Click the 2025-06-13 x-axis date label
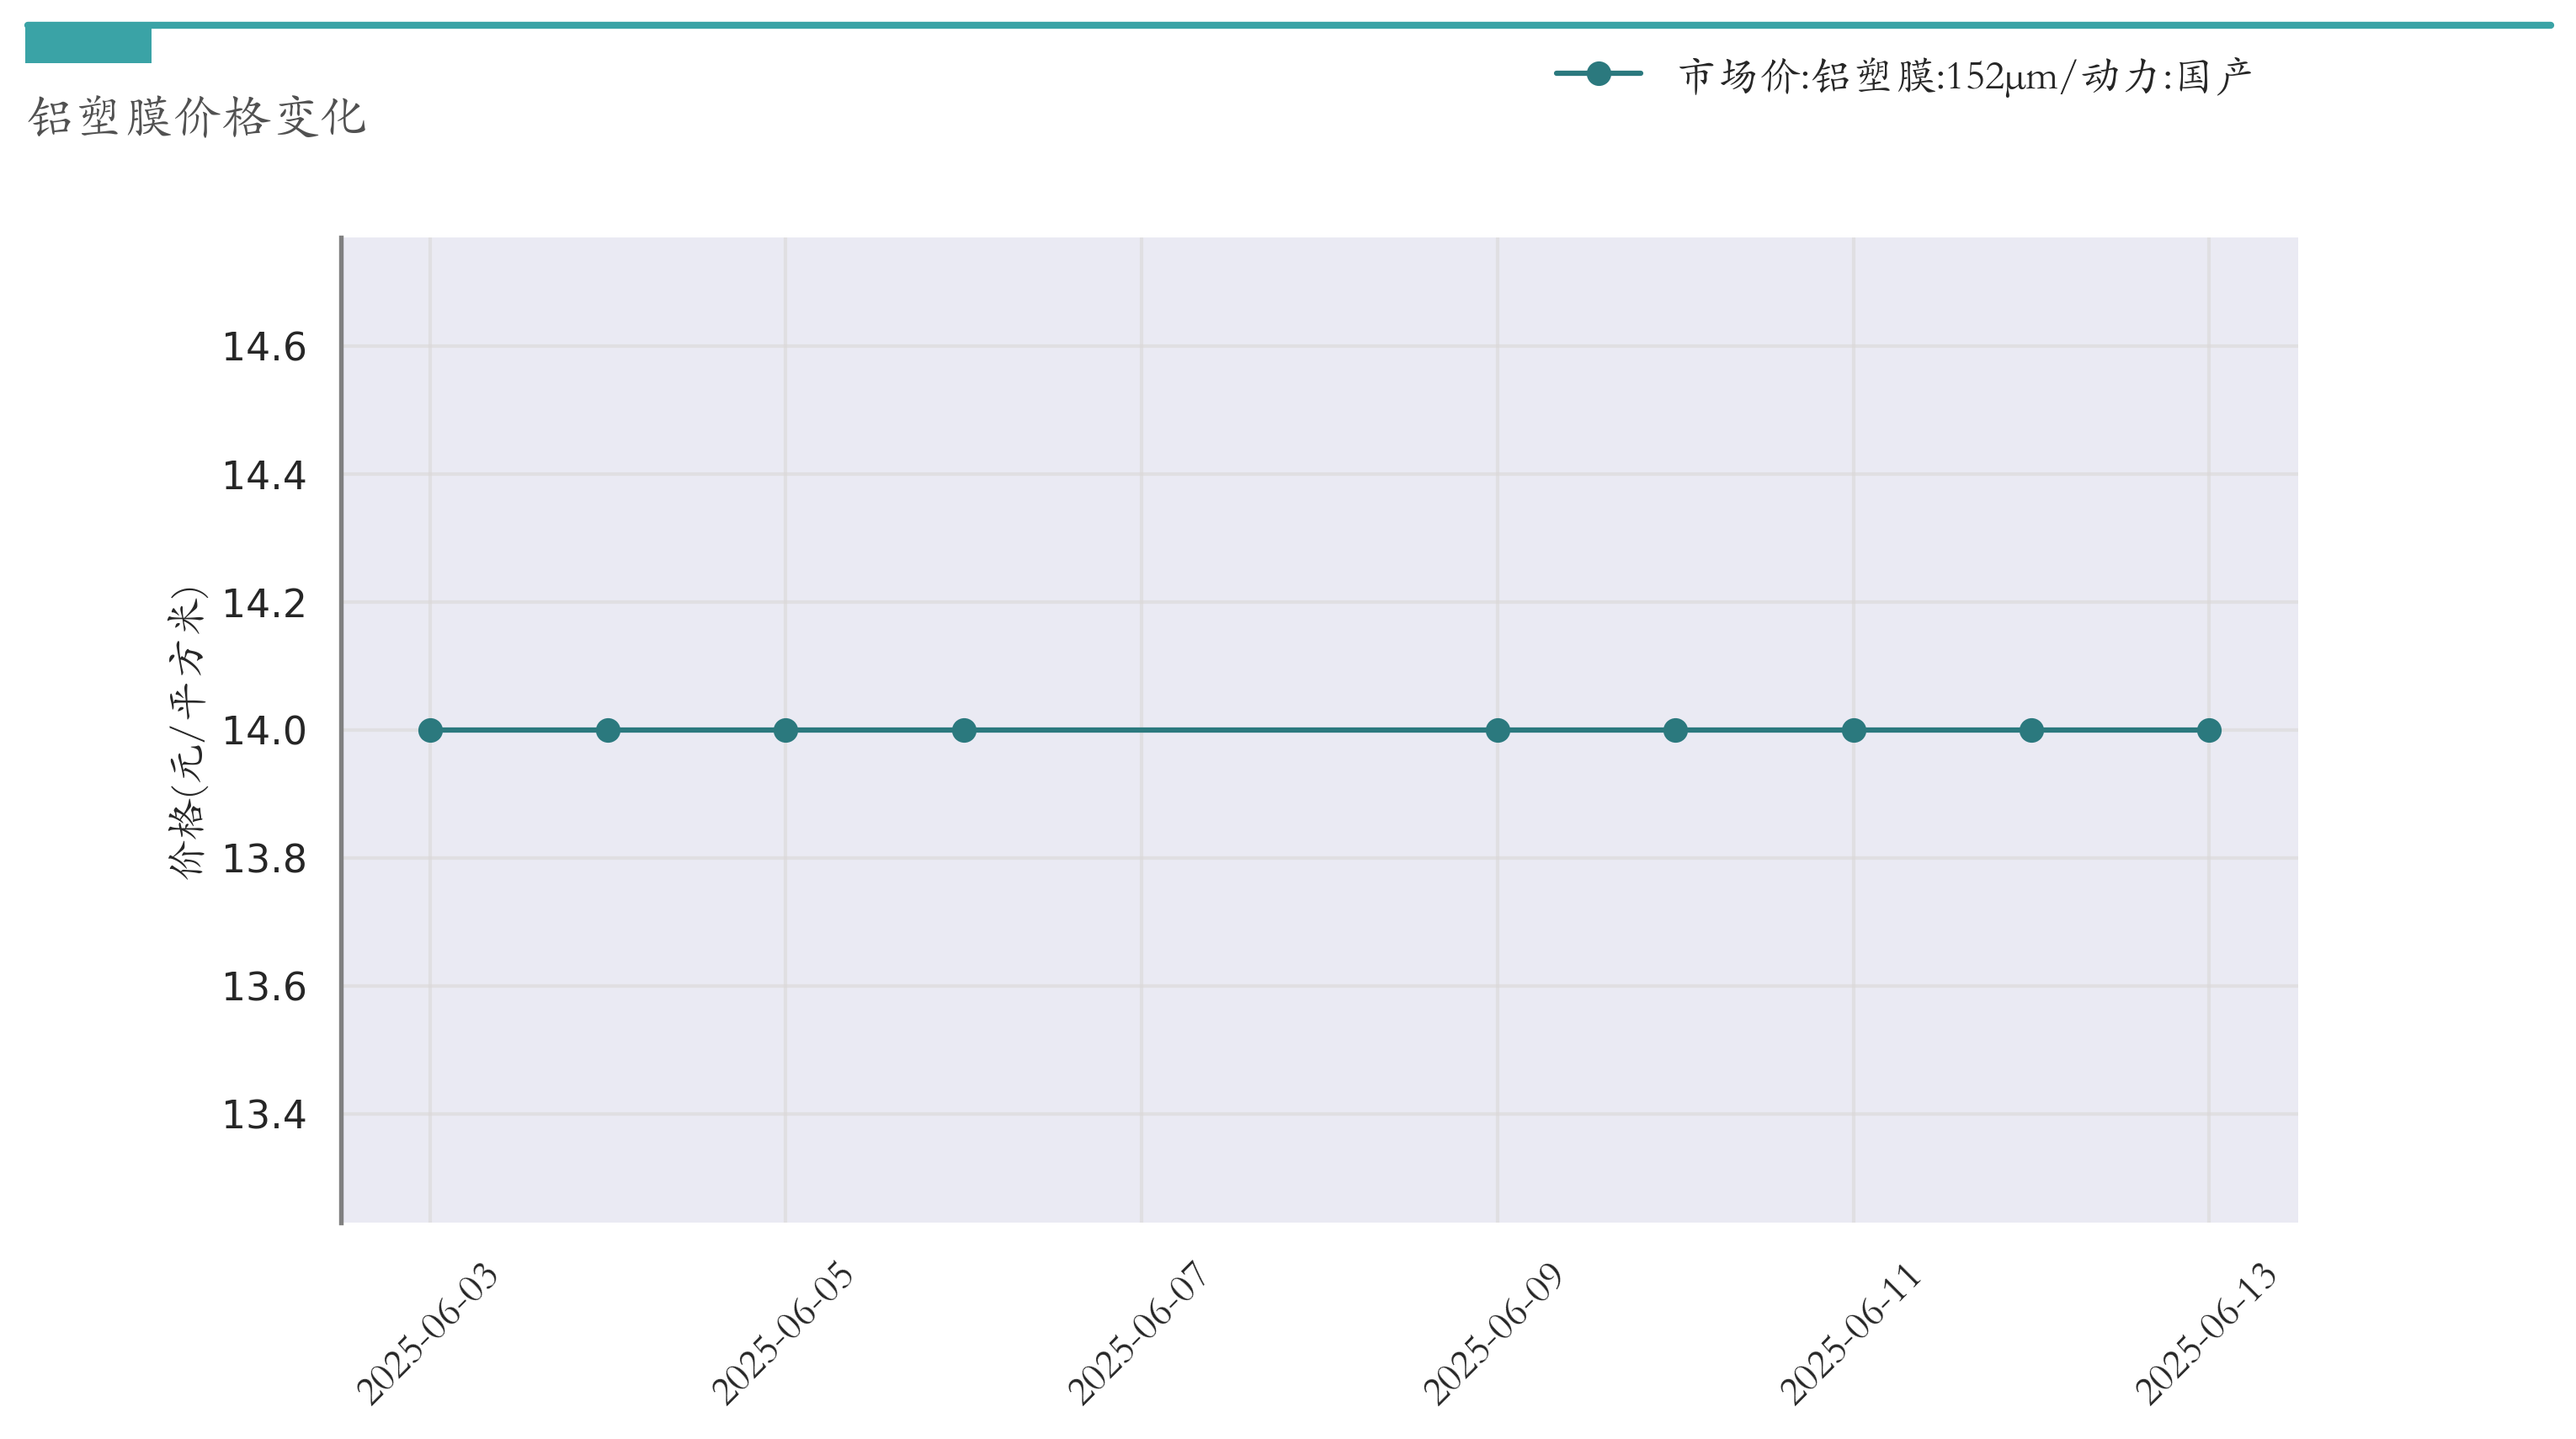Viewport: 2576px width, 1439px height. pos(2206,1333)
